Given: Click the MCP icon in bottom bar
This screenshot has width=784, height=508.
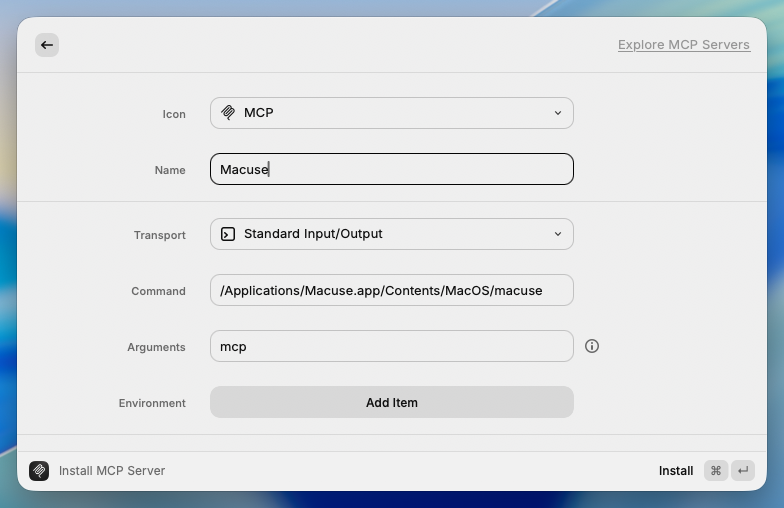Looking at the screenshot, I should pyautogui.click(x=39, y=471).
